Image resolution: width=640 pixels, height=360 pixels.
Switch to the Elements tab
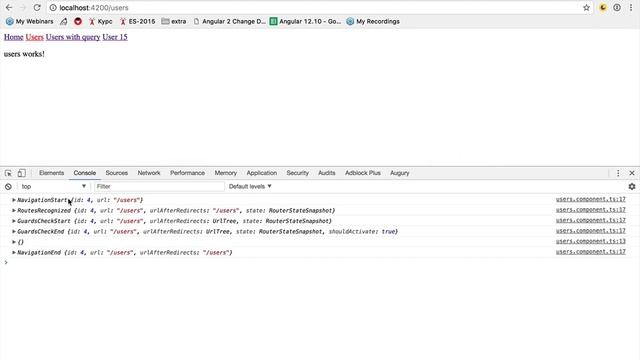coord(51,173)
